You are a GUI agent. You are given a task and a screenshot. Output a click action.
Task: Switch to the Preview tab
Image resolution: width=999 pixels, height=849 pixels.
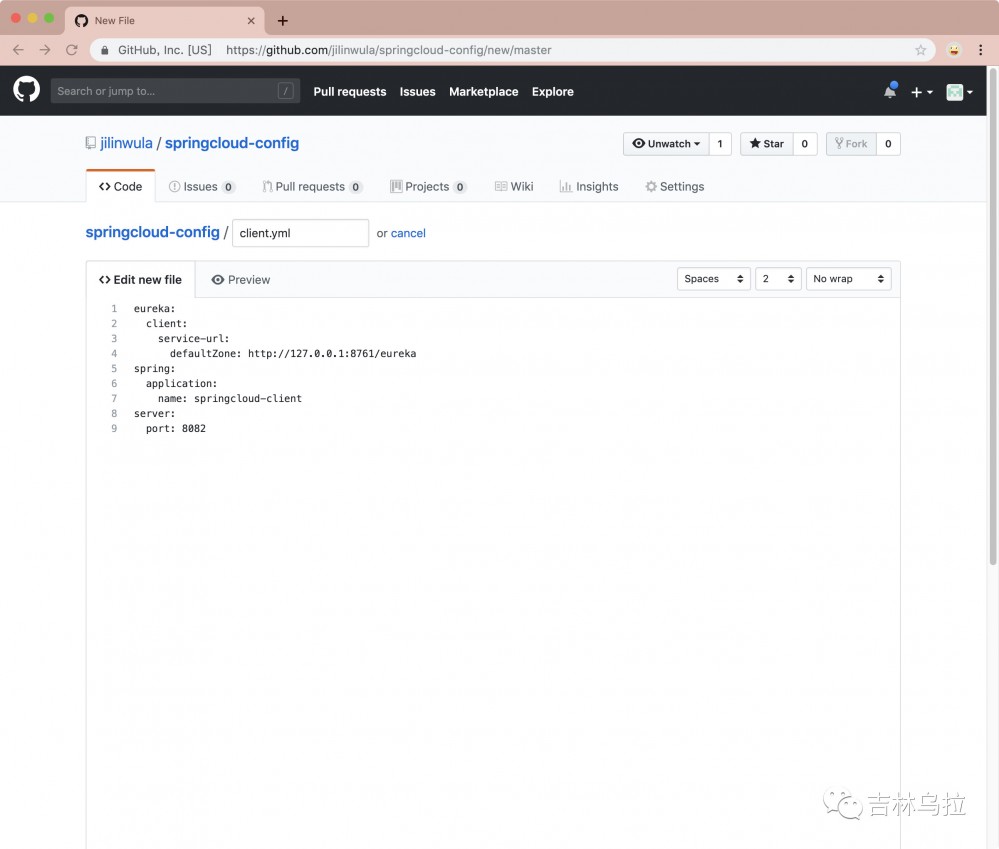click(x=241, y=280)
